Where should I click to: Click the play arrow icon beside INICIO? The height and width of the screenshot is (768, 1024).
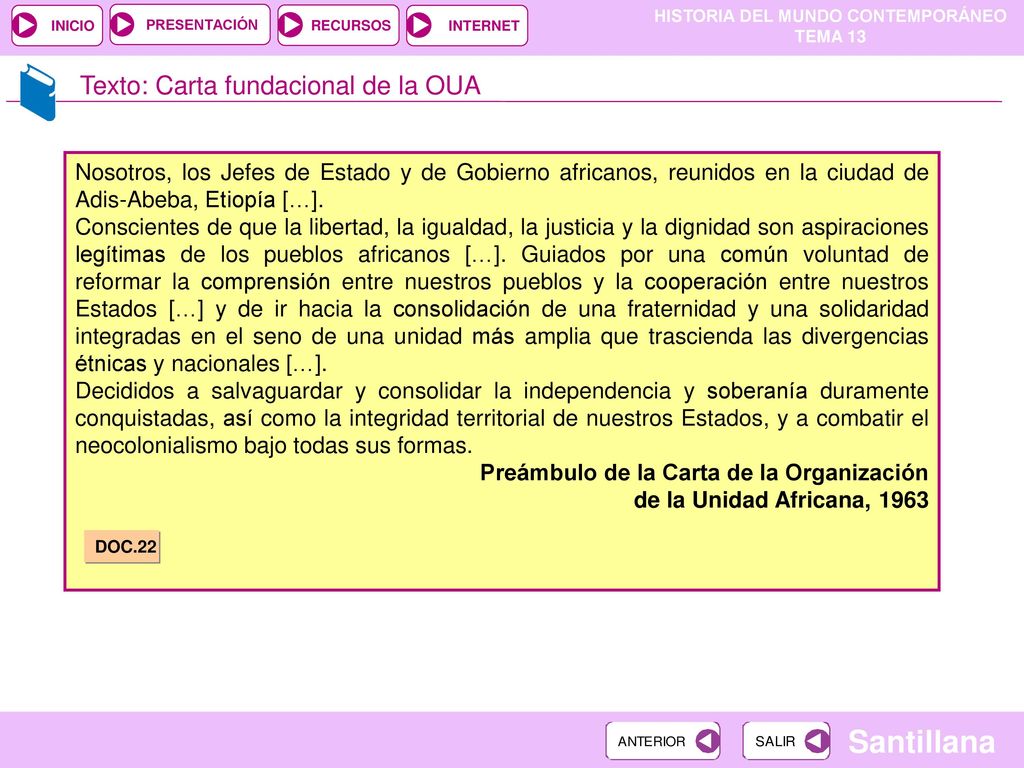(25, 25)
